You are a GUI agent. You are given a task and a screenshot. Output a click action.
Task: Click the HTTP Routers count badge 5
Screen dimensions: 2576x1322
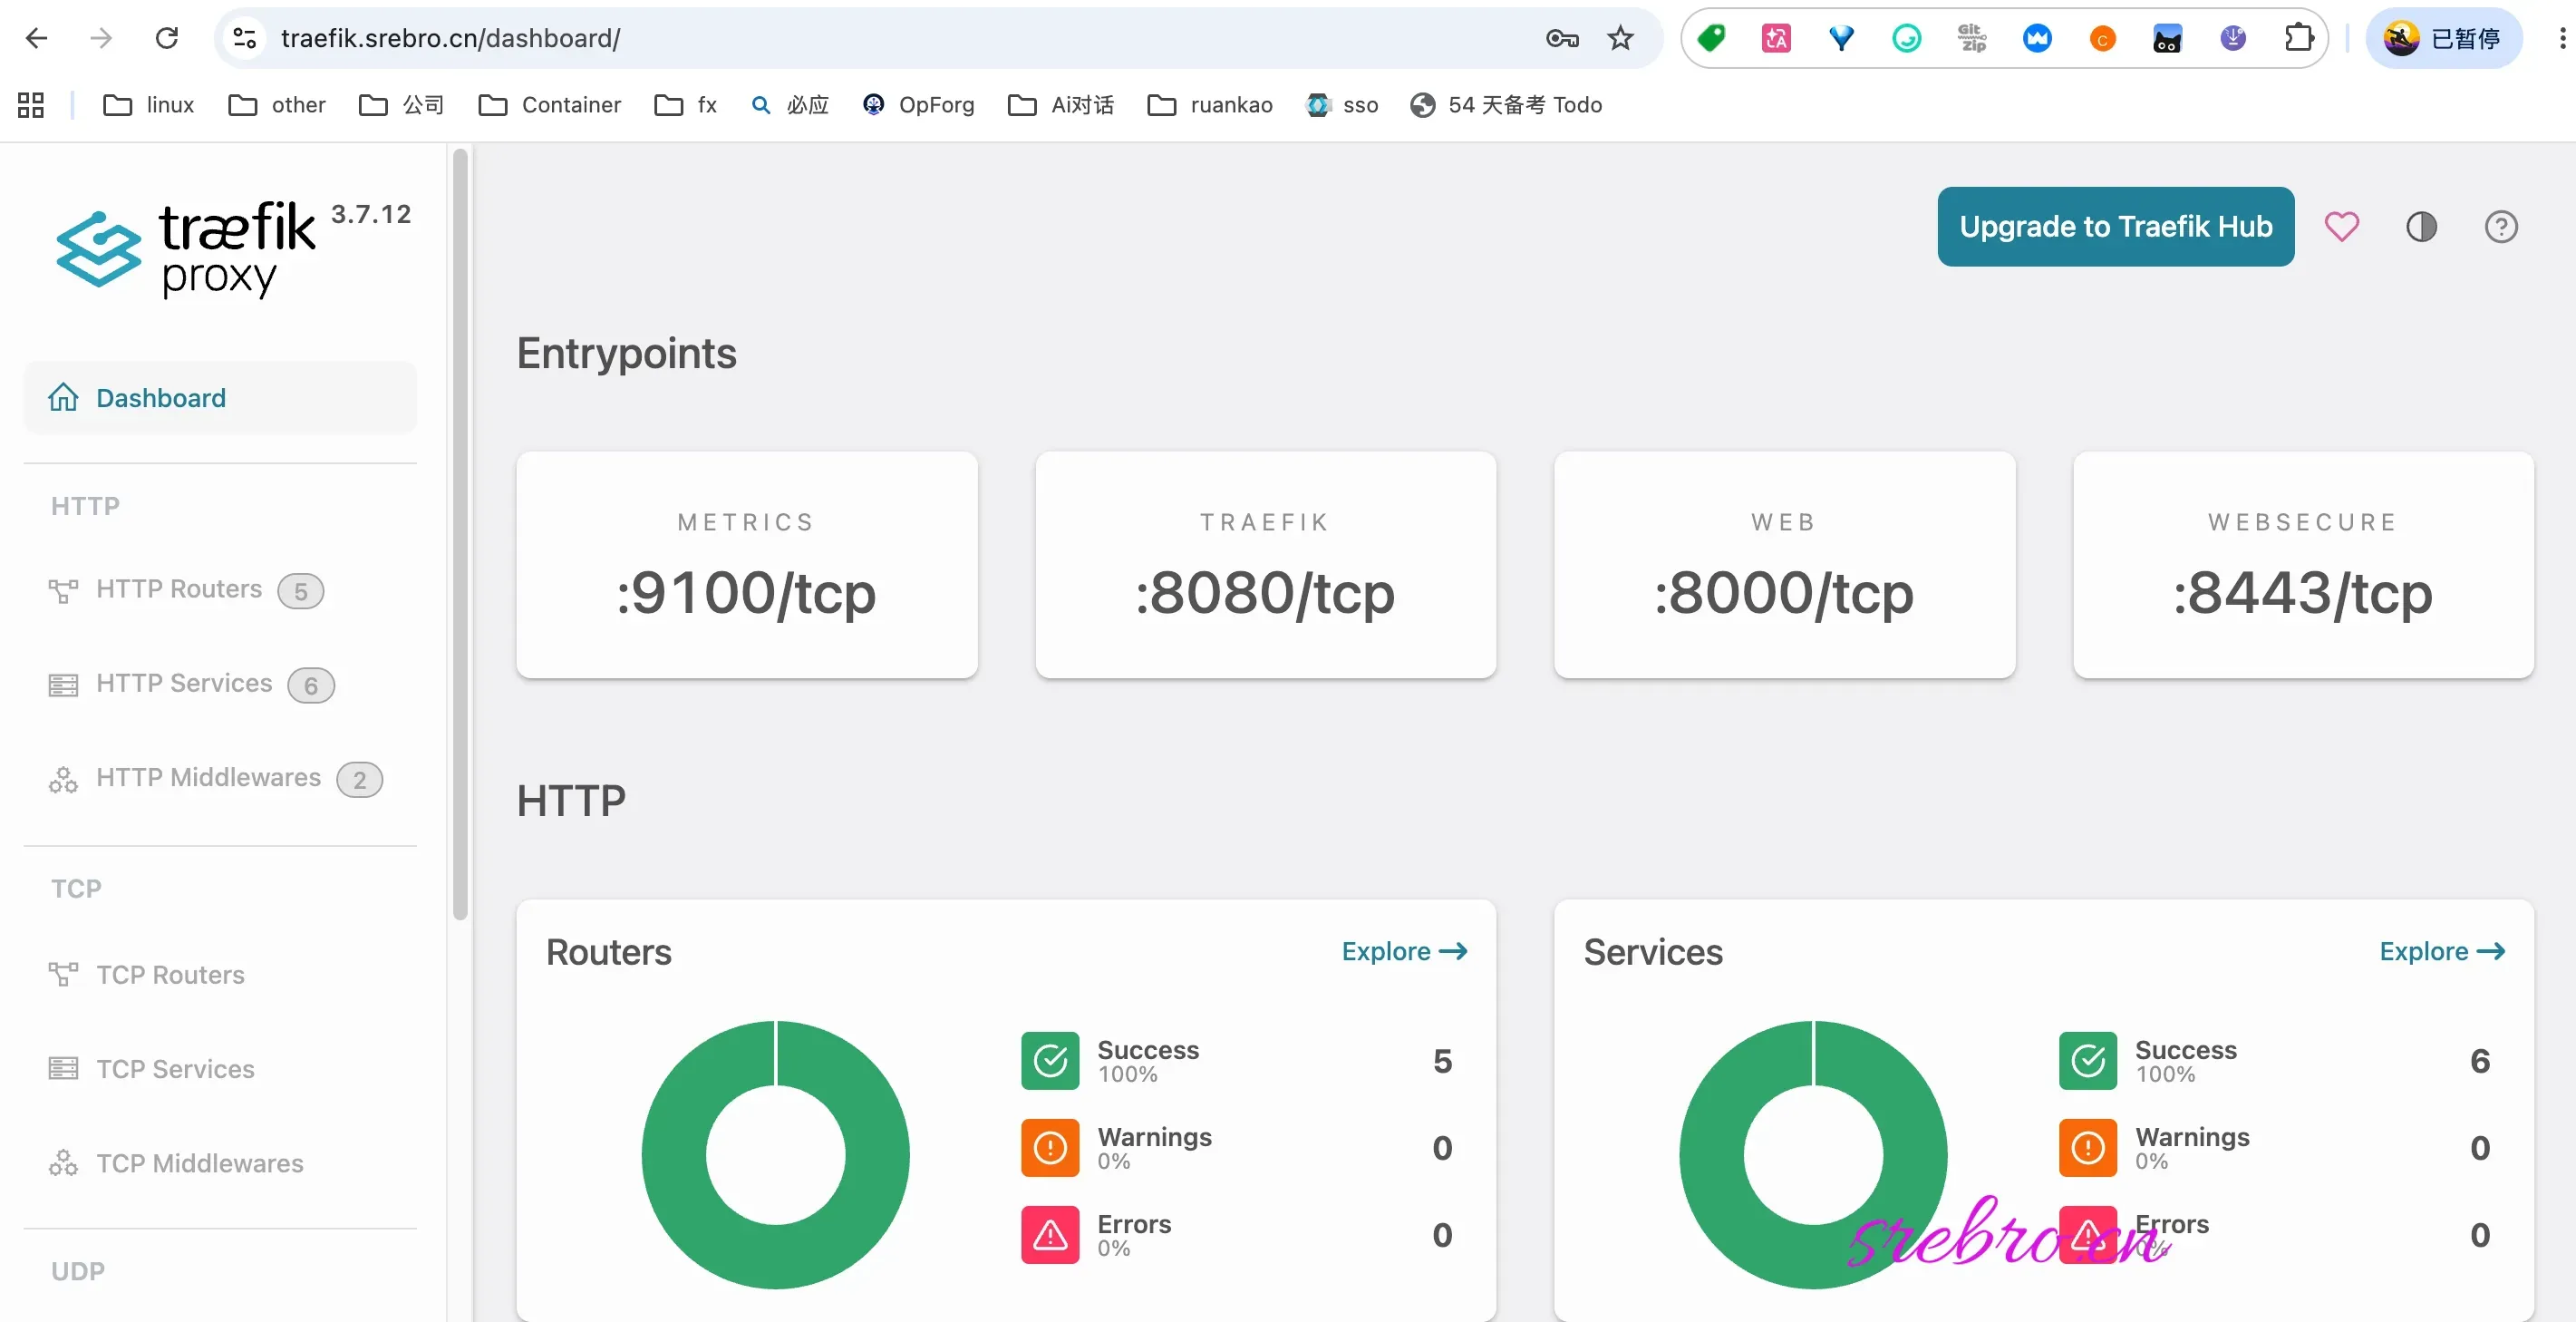[300, 591]
